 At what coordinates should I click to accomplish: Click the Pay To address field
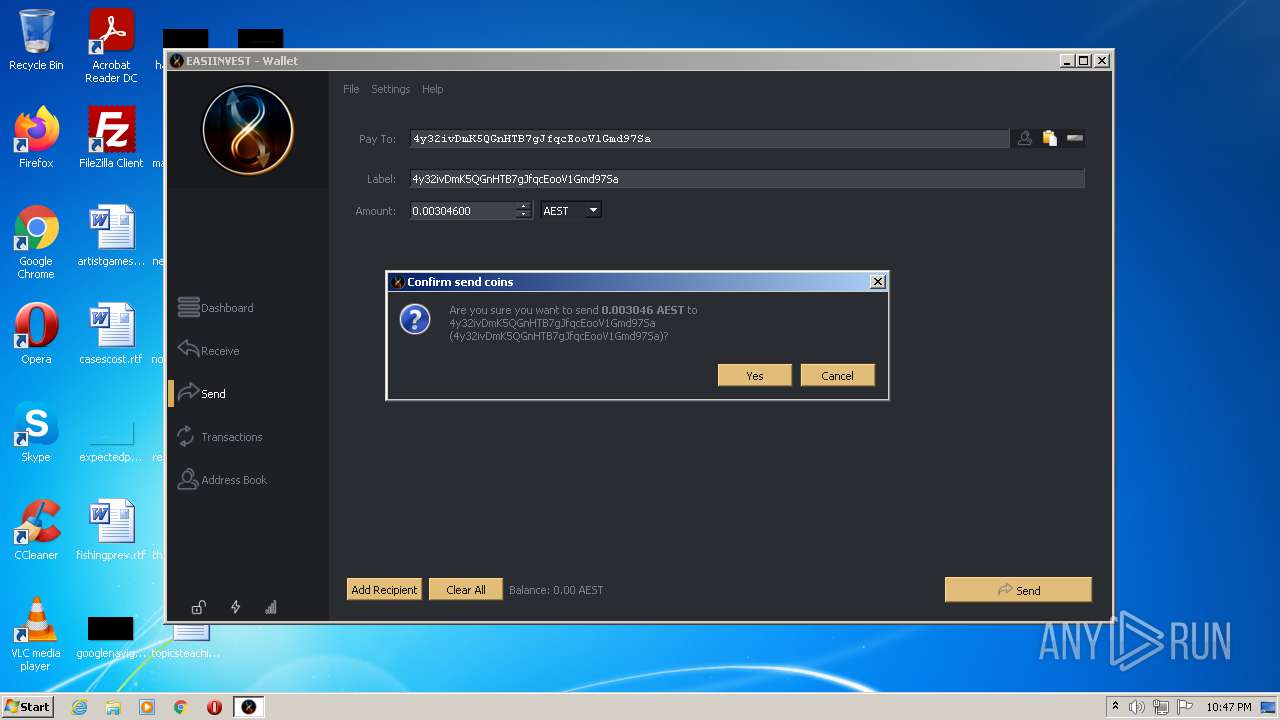coord(709,139)
